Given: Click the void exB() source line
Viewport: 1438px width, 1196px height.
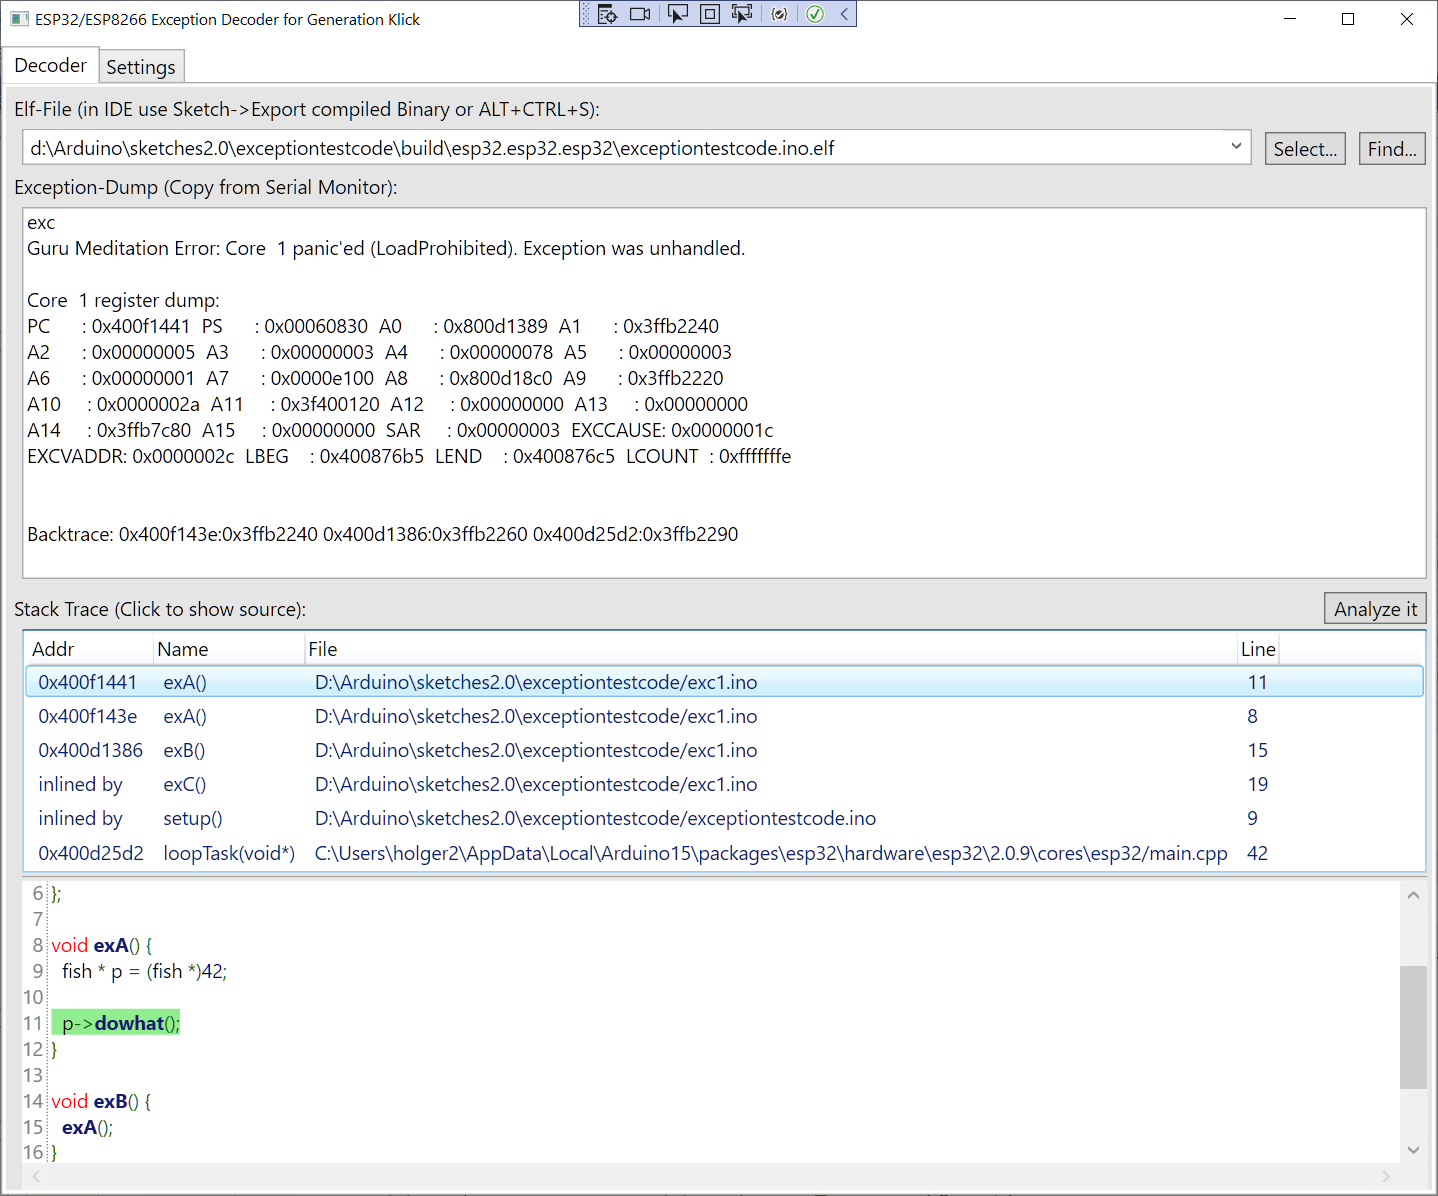Looking at the screenshot, I should click(x=101, y=1101).
